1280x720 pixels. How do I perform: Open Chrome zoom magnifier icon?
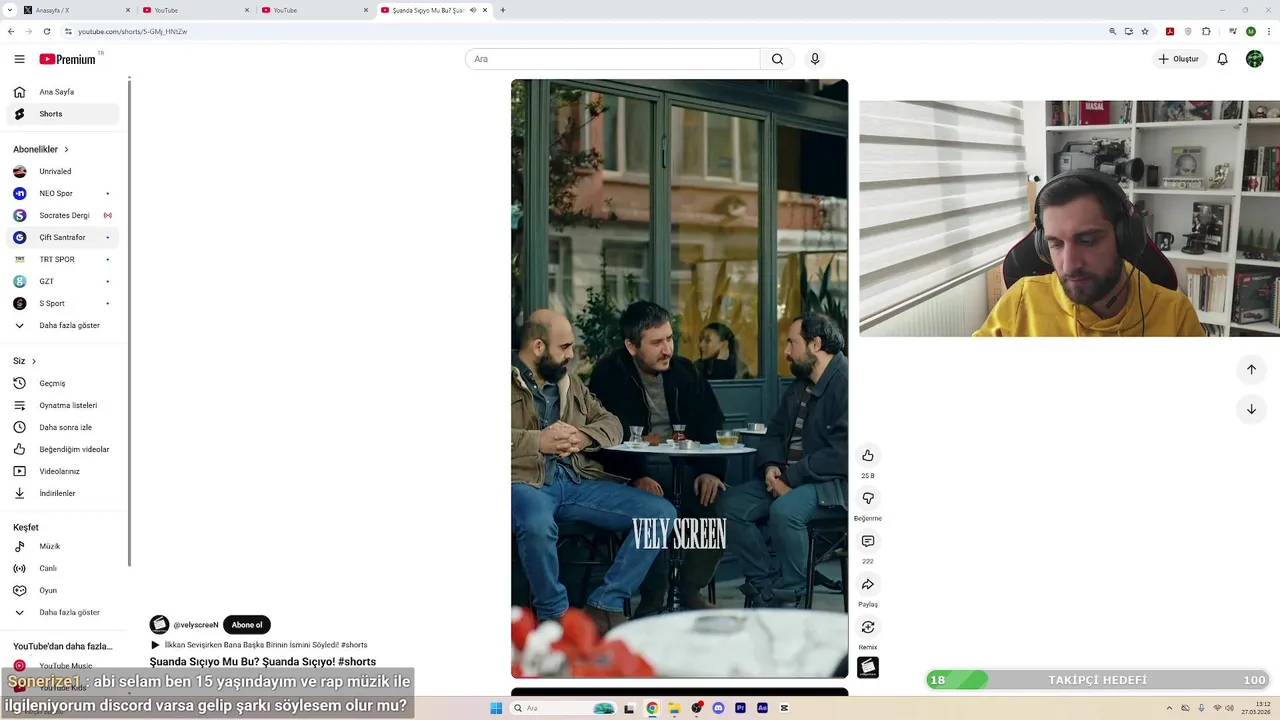coord(1112,31)
